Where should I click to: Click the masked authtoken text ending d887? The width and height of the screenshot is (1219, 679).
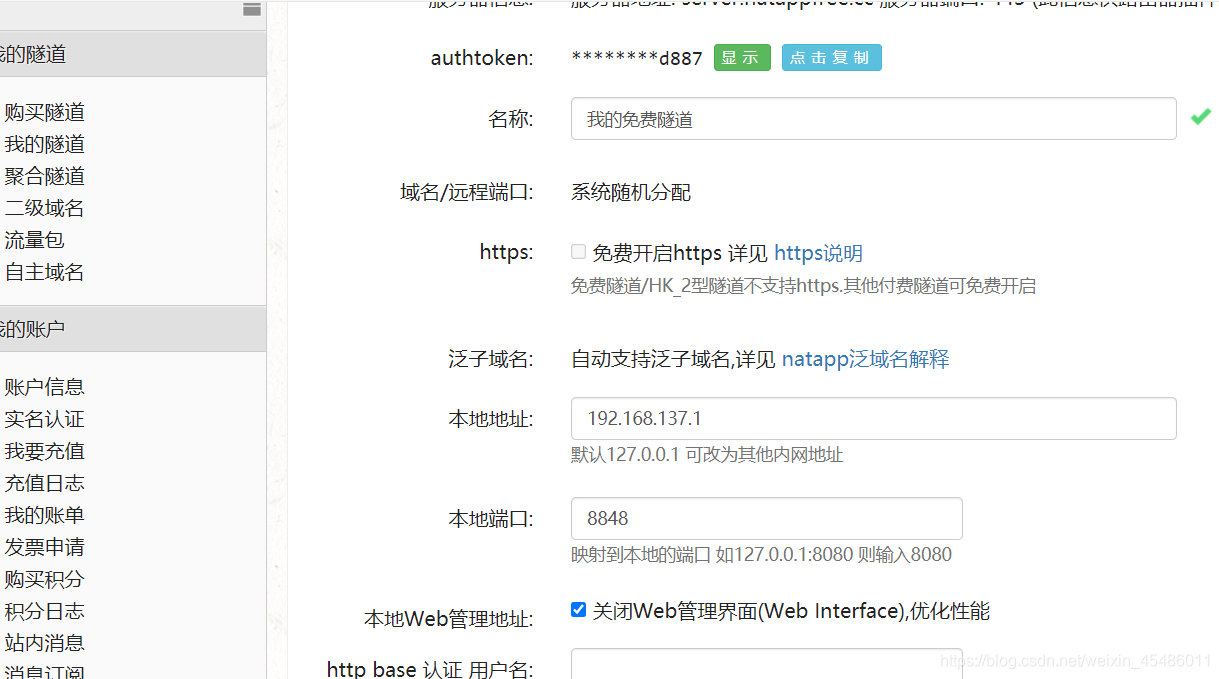pos(637,58)
